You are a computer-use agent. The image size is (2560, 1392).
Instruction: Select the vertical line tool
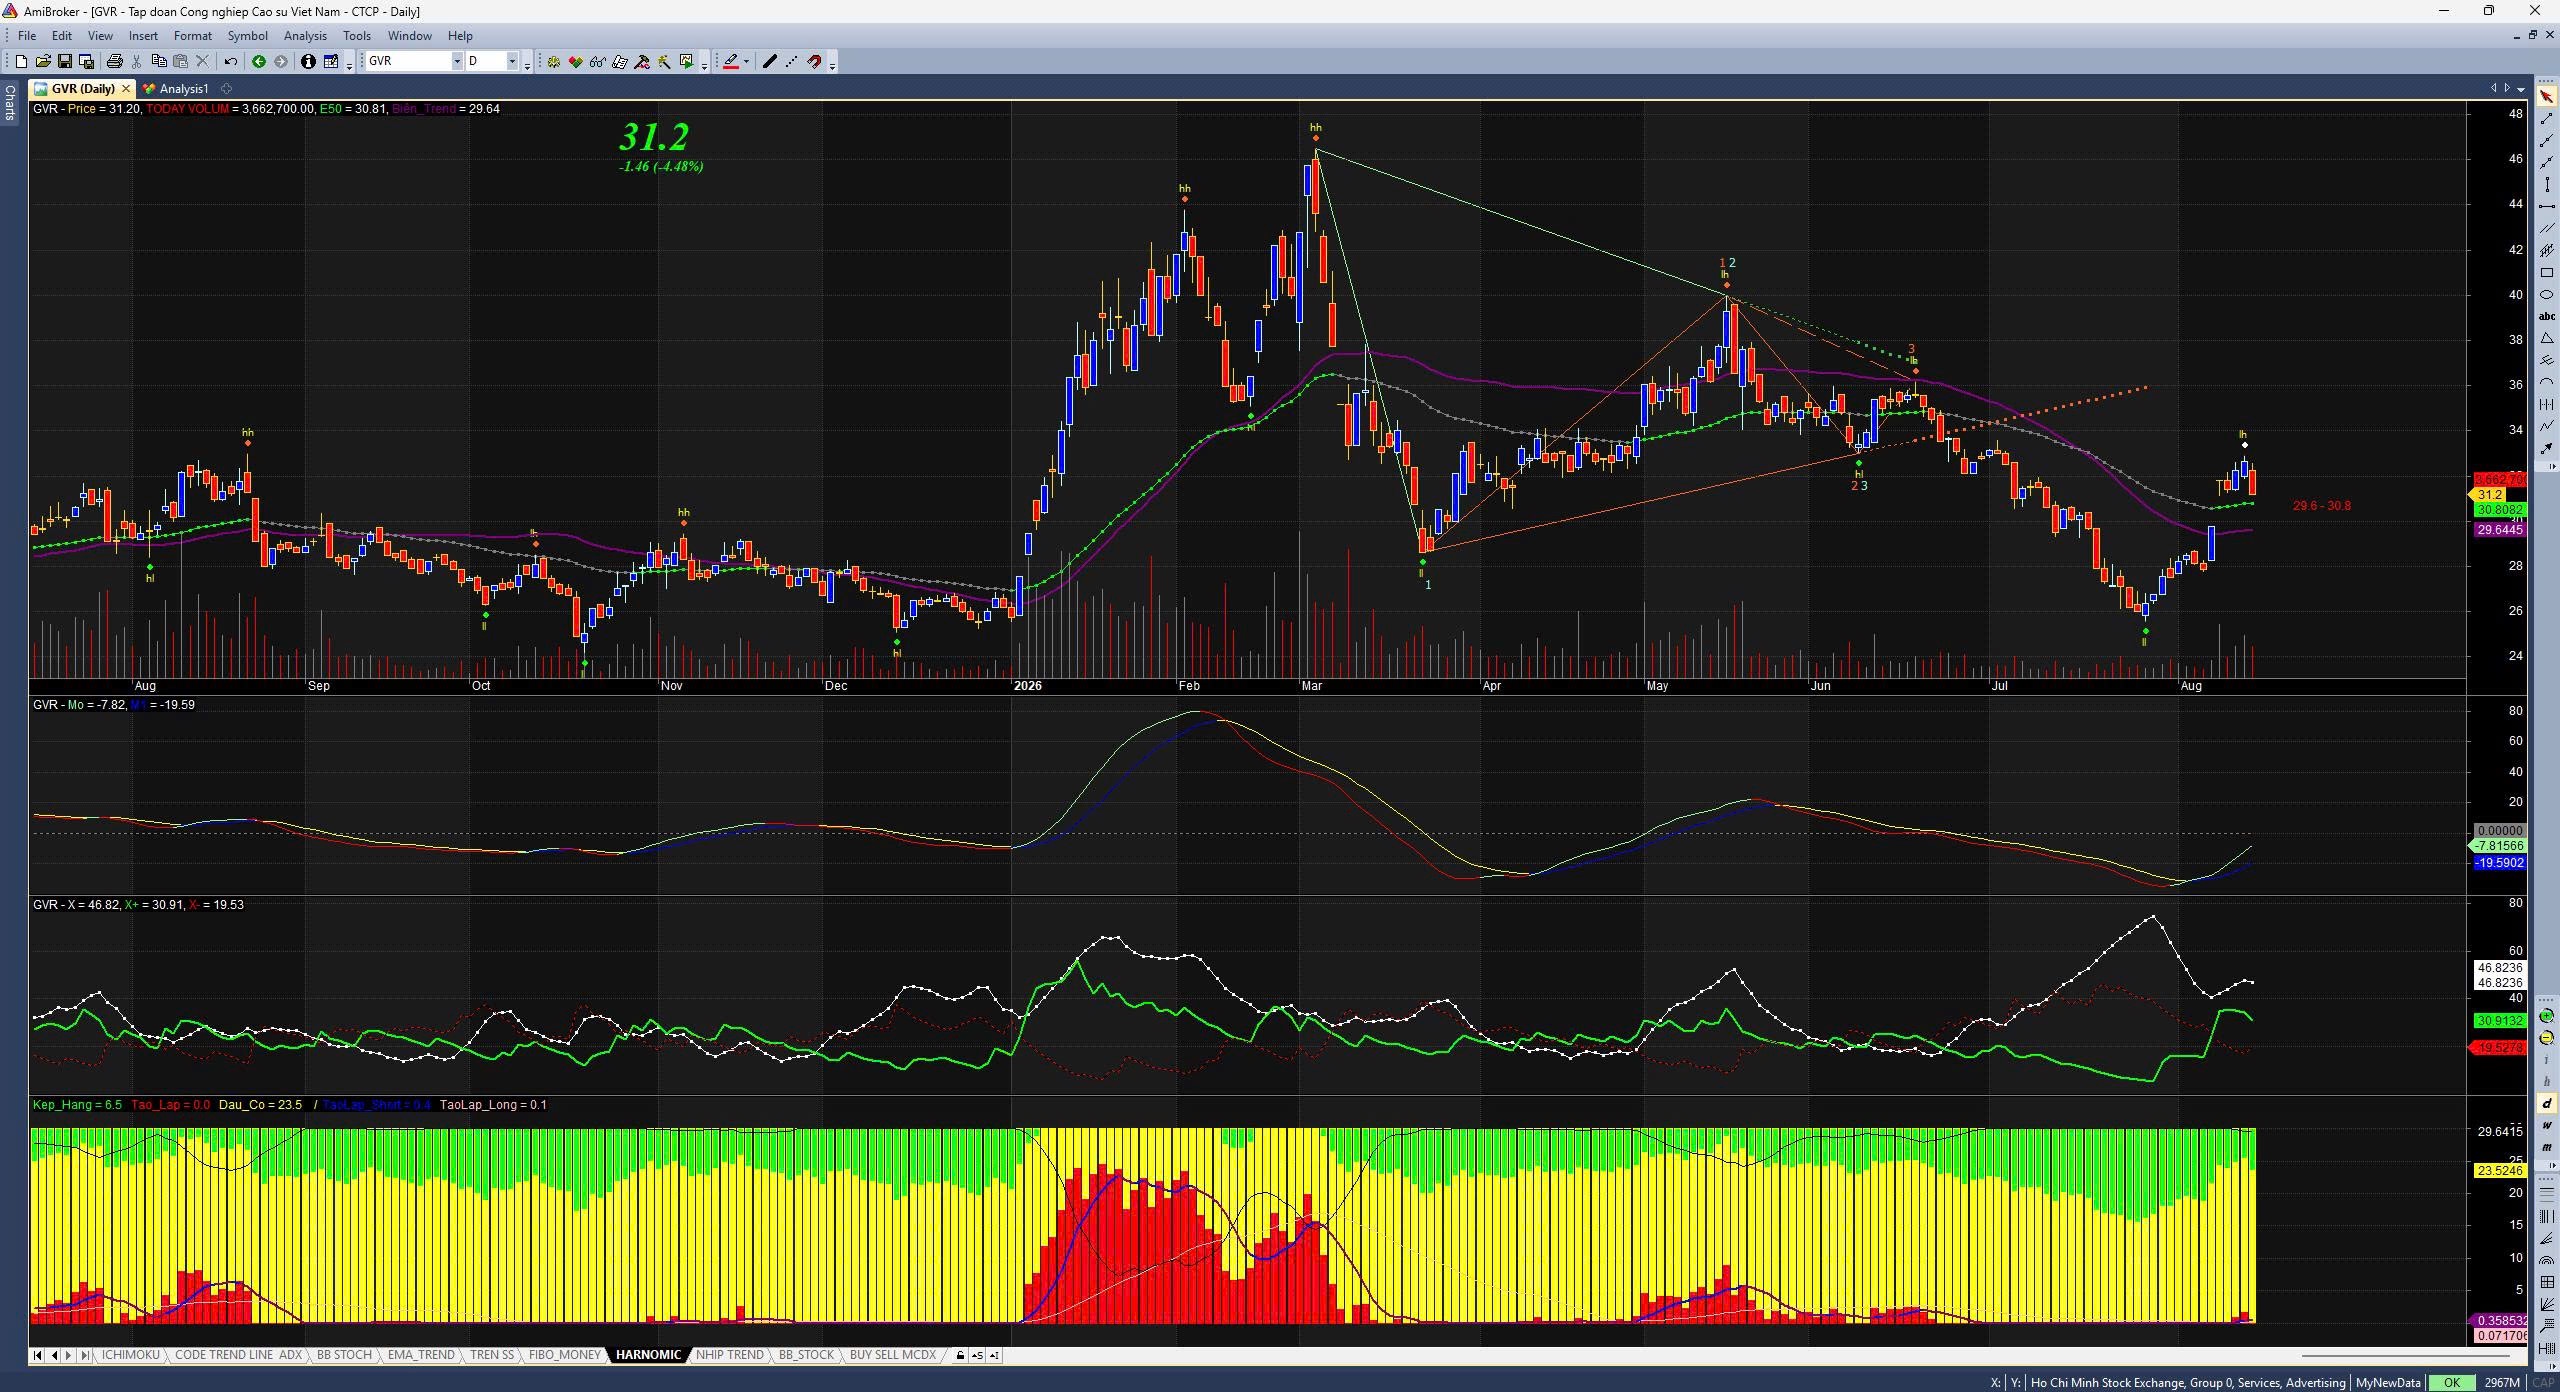[x=2546, y=185]
